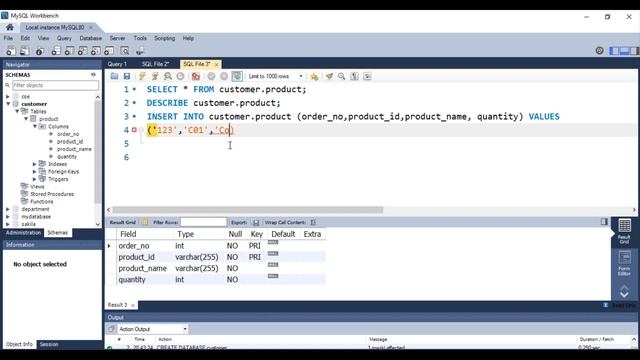Close the SQL File 3 tab
Viewport: 640px width, 360px height.
[216, 64]
